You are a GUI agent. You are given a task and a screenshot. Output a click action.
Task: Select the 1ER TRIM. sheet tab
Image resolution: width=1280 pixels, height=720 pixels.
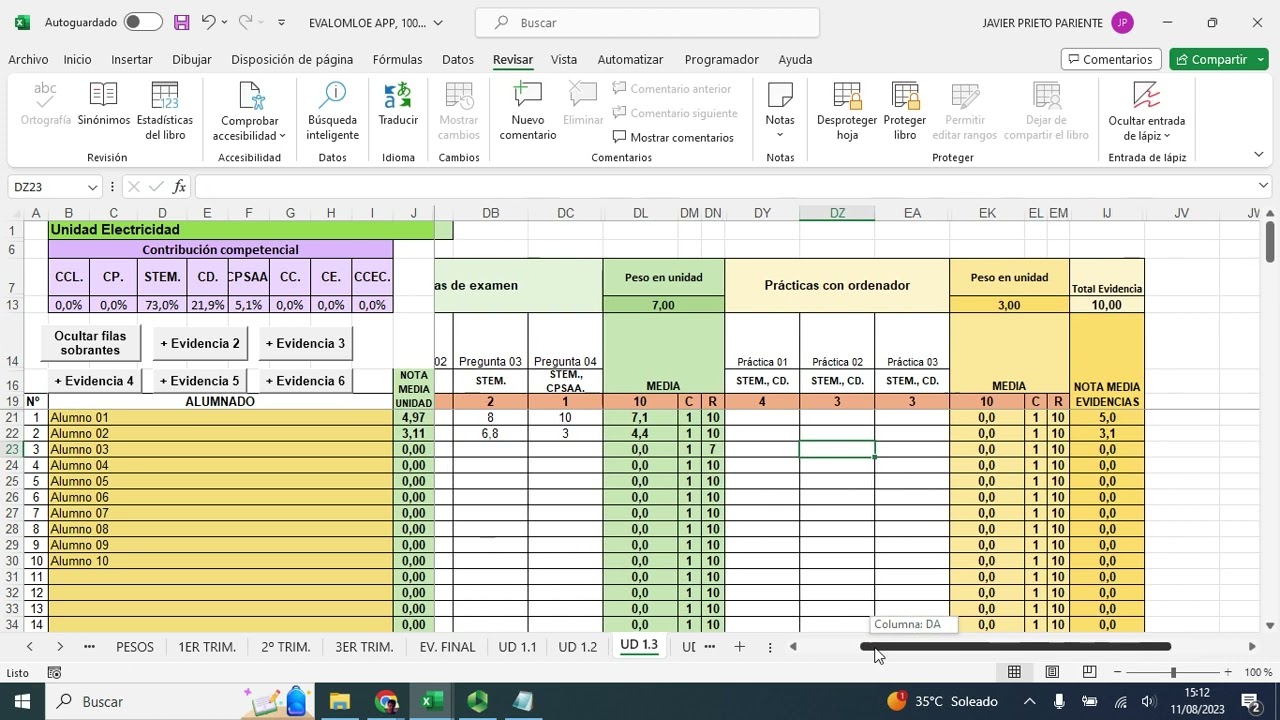207,647
